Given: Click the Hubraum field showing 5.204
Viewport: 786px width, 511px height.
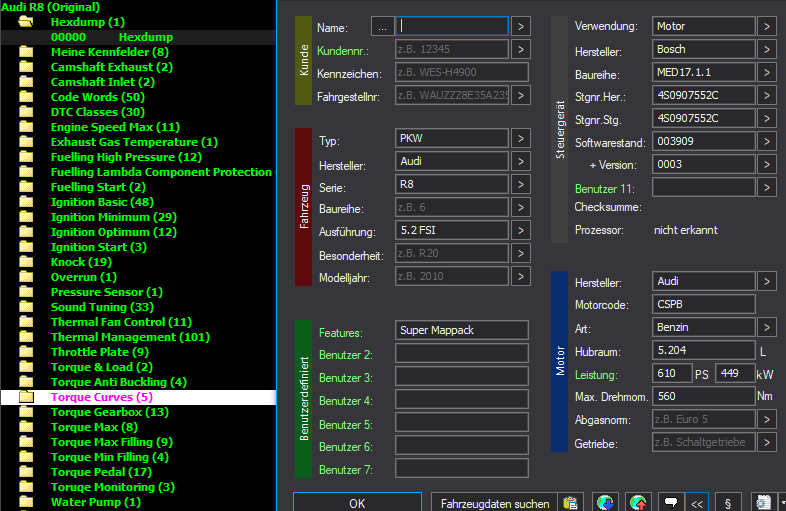Looking at the screenshot, I should click(x=704, y=350).
